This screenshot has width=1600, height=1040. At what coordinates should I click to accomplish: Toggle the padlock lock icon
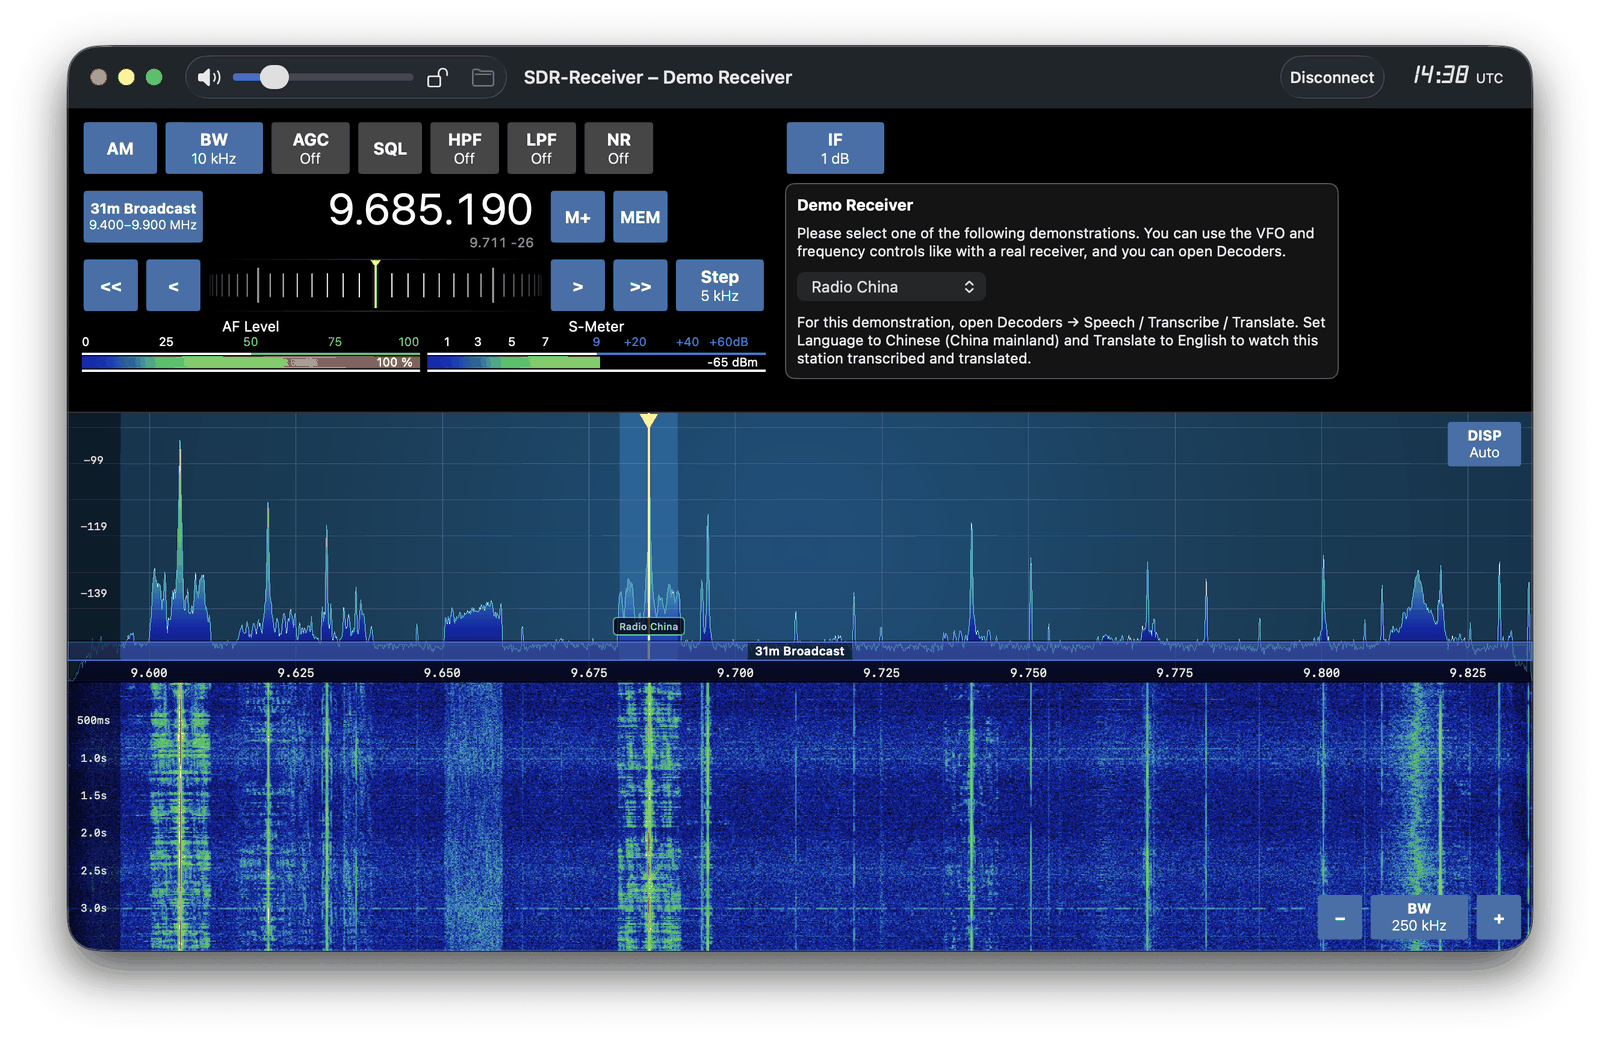pos(438,78)
